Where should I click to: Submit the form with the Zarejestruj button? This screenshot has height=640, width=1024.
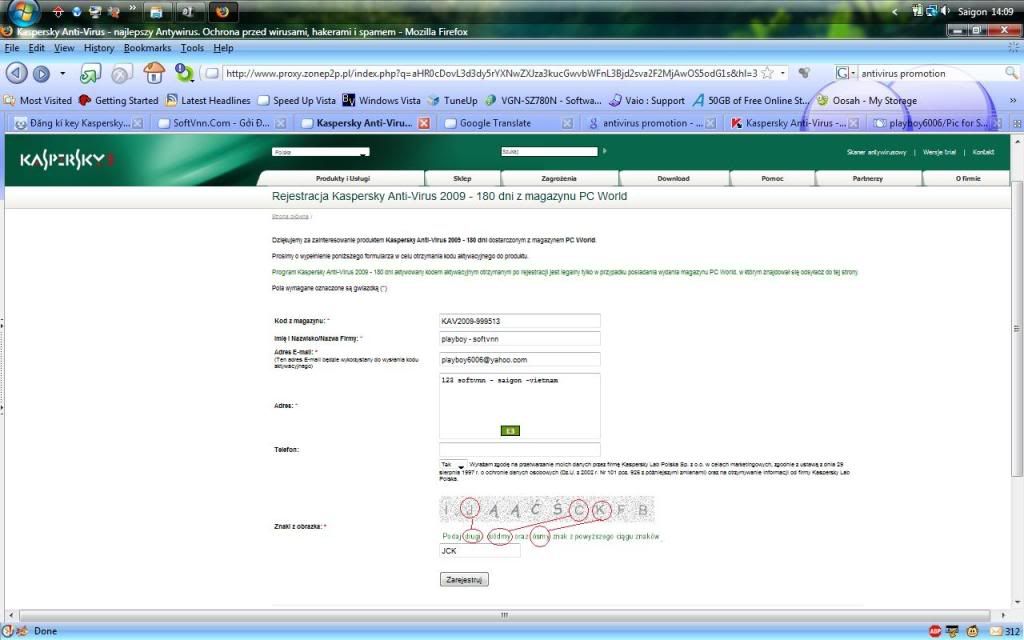[x=464, y=579]
